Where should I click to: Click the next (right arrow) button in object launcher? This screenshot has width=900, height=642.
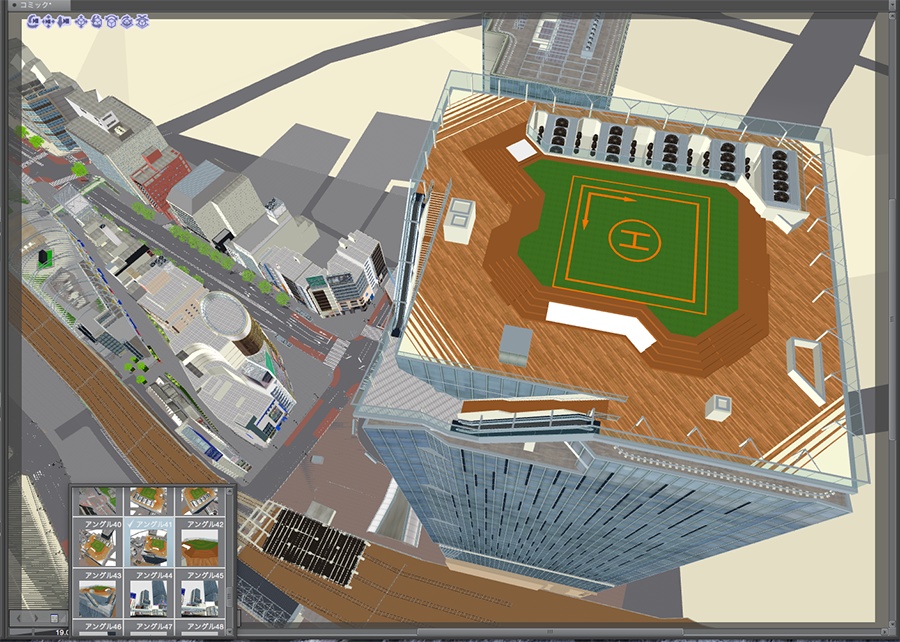coord(36,618)
